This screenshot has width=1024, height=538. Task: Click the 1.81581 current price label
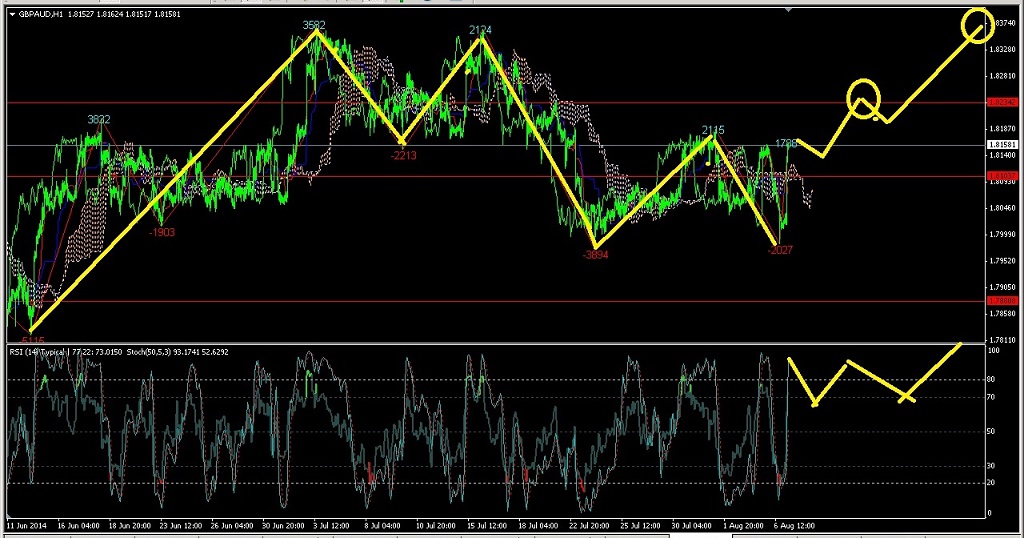click(x=1001, y=145)
